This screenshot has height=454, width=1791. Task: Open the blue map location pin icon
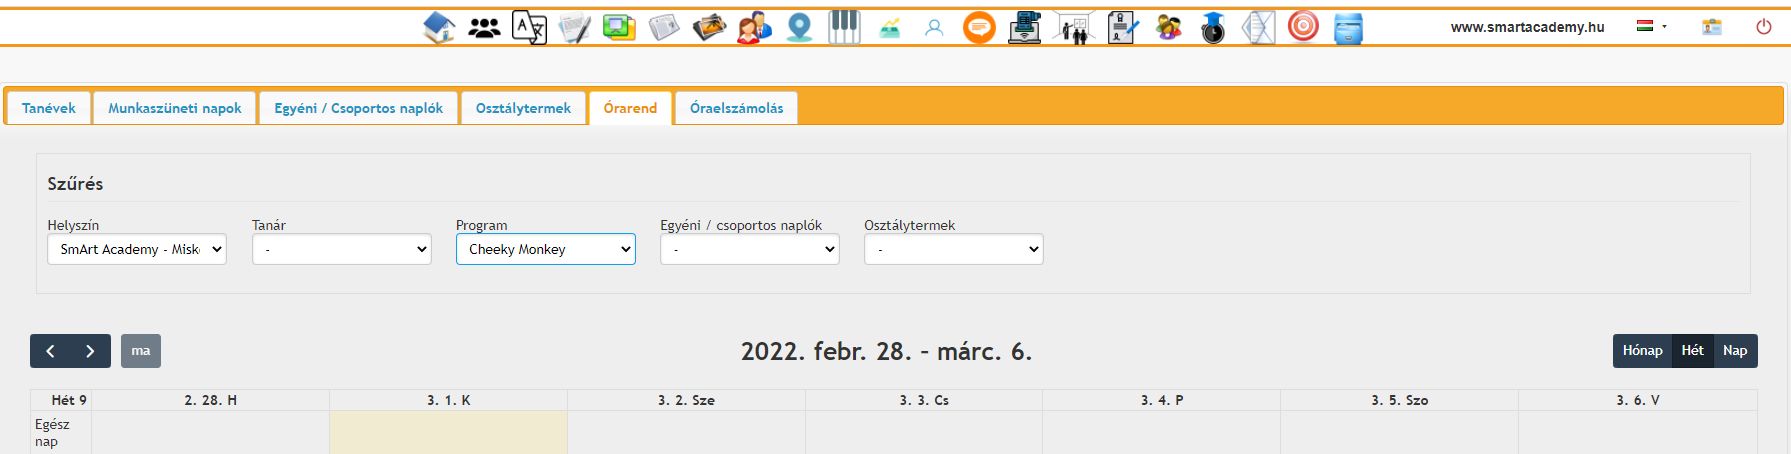(x=799, y=27)
